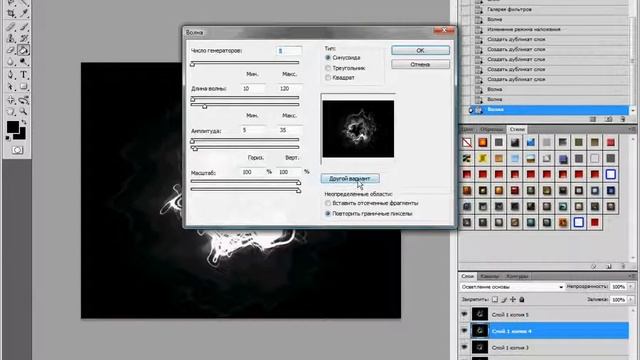Swap foreground and background colors
Viewport: 640px width, 360px height.
point(24,122)
